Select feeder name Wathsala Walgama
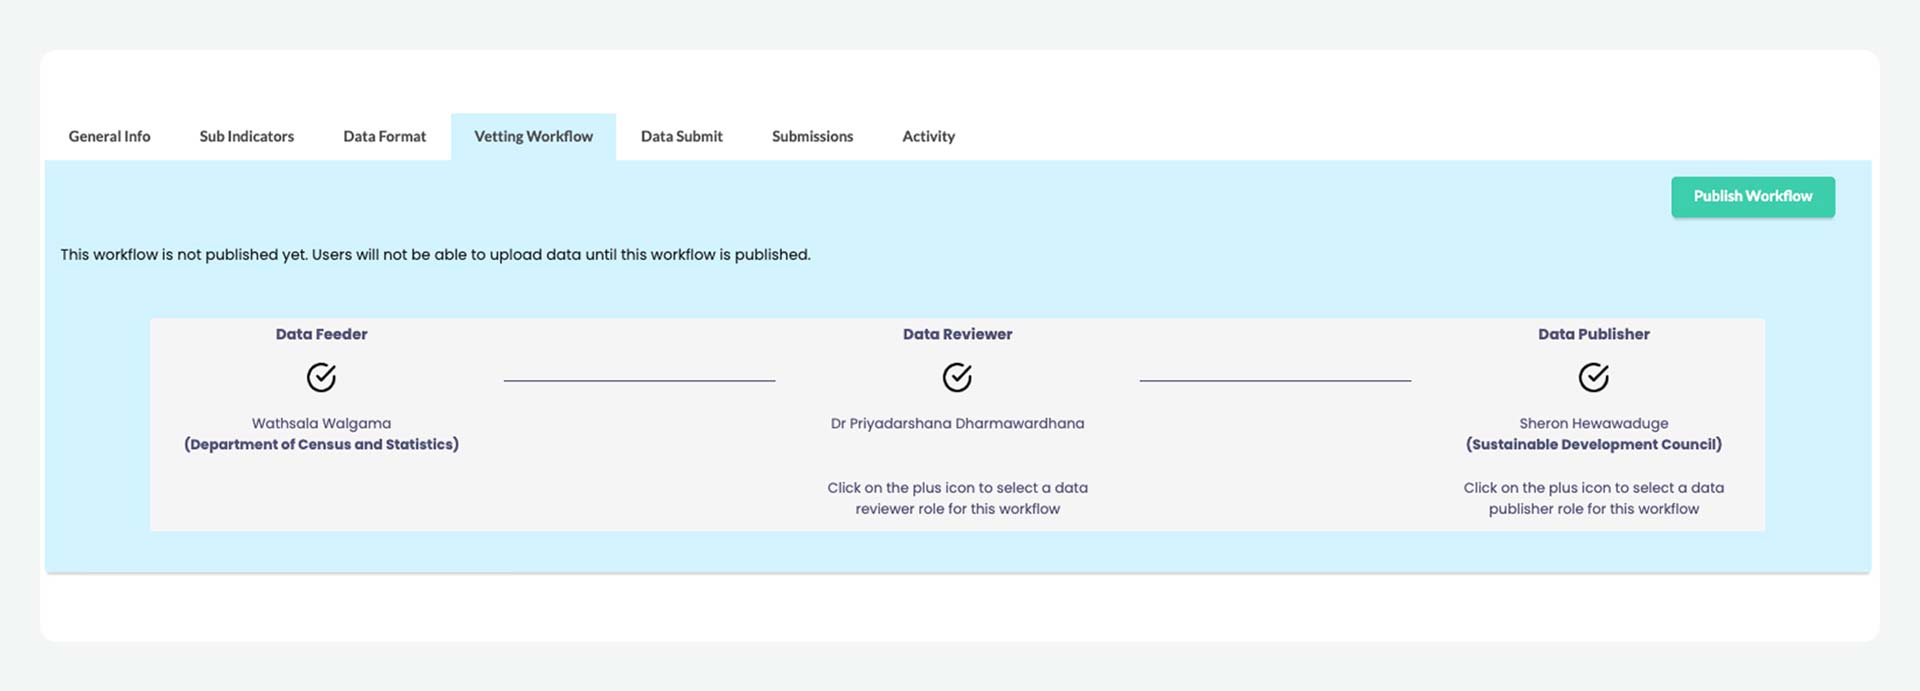The image size is (1920, 691). pyautogui.click(x=321, y=423)
